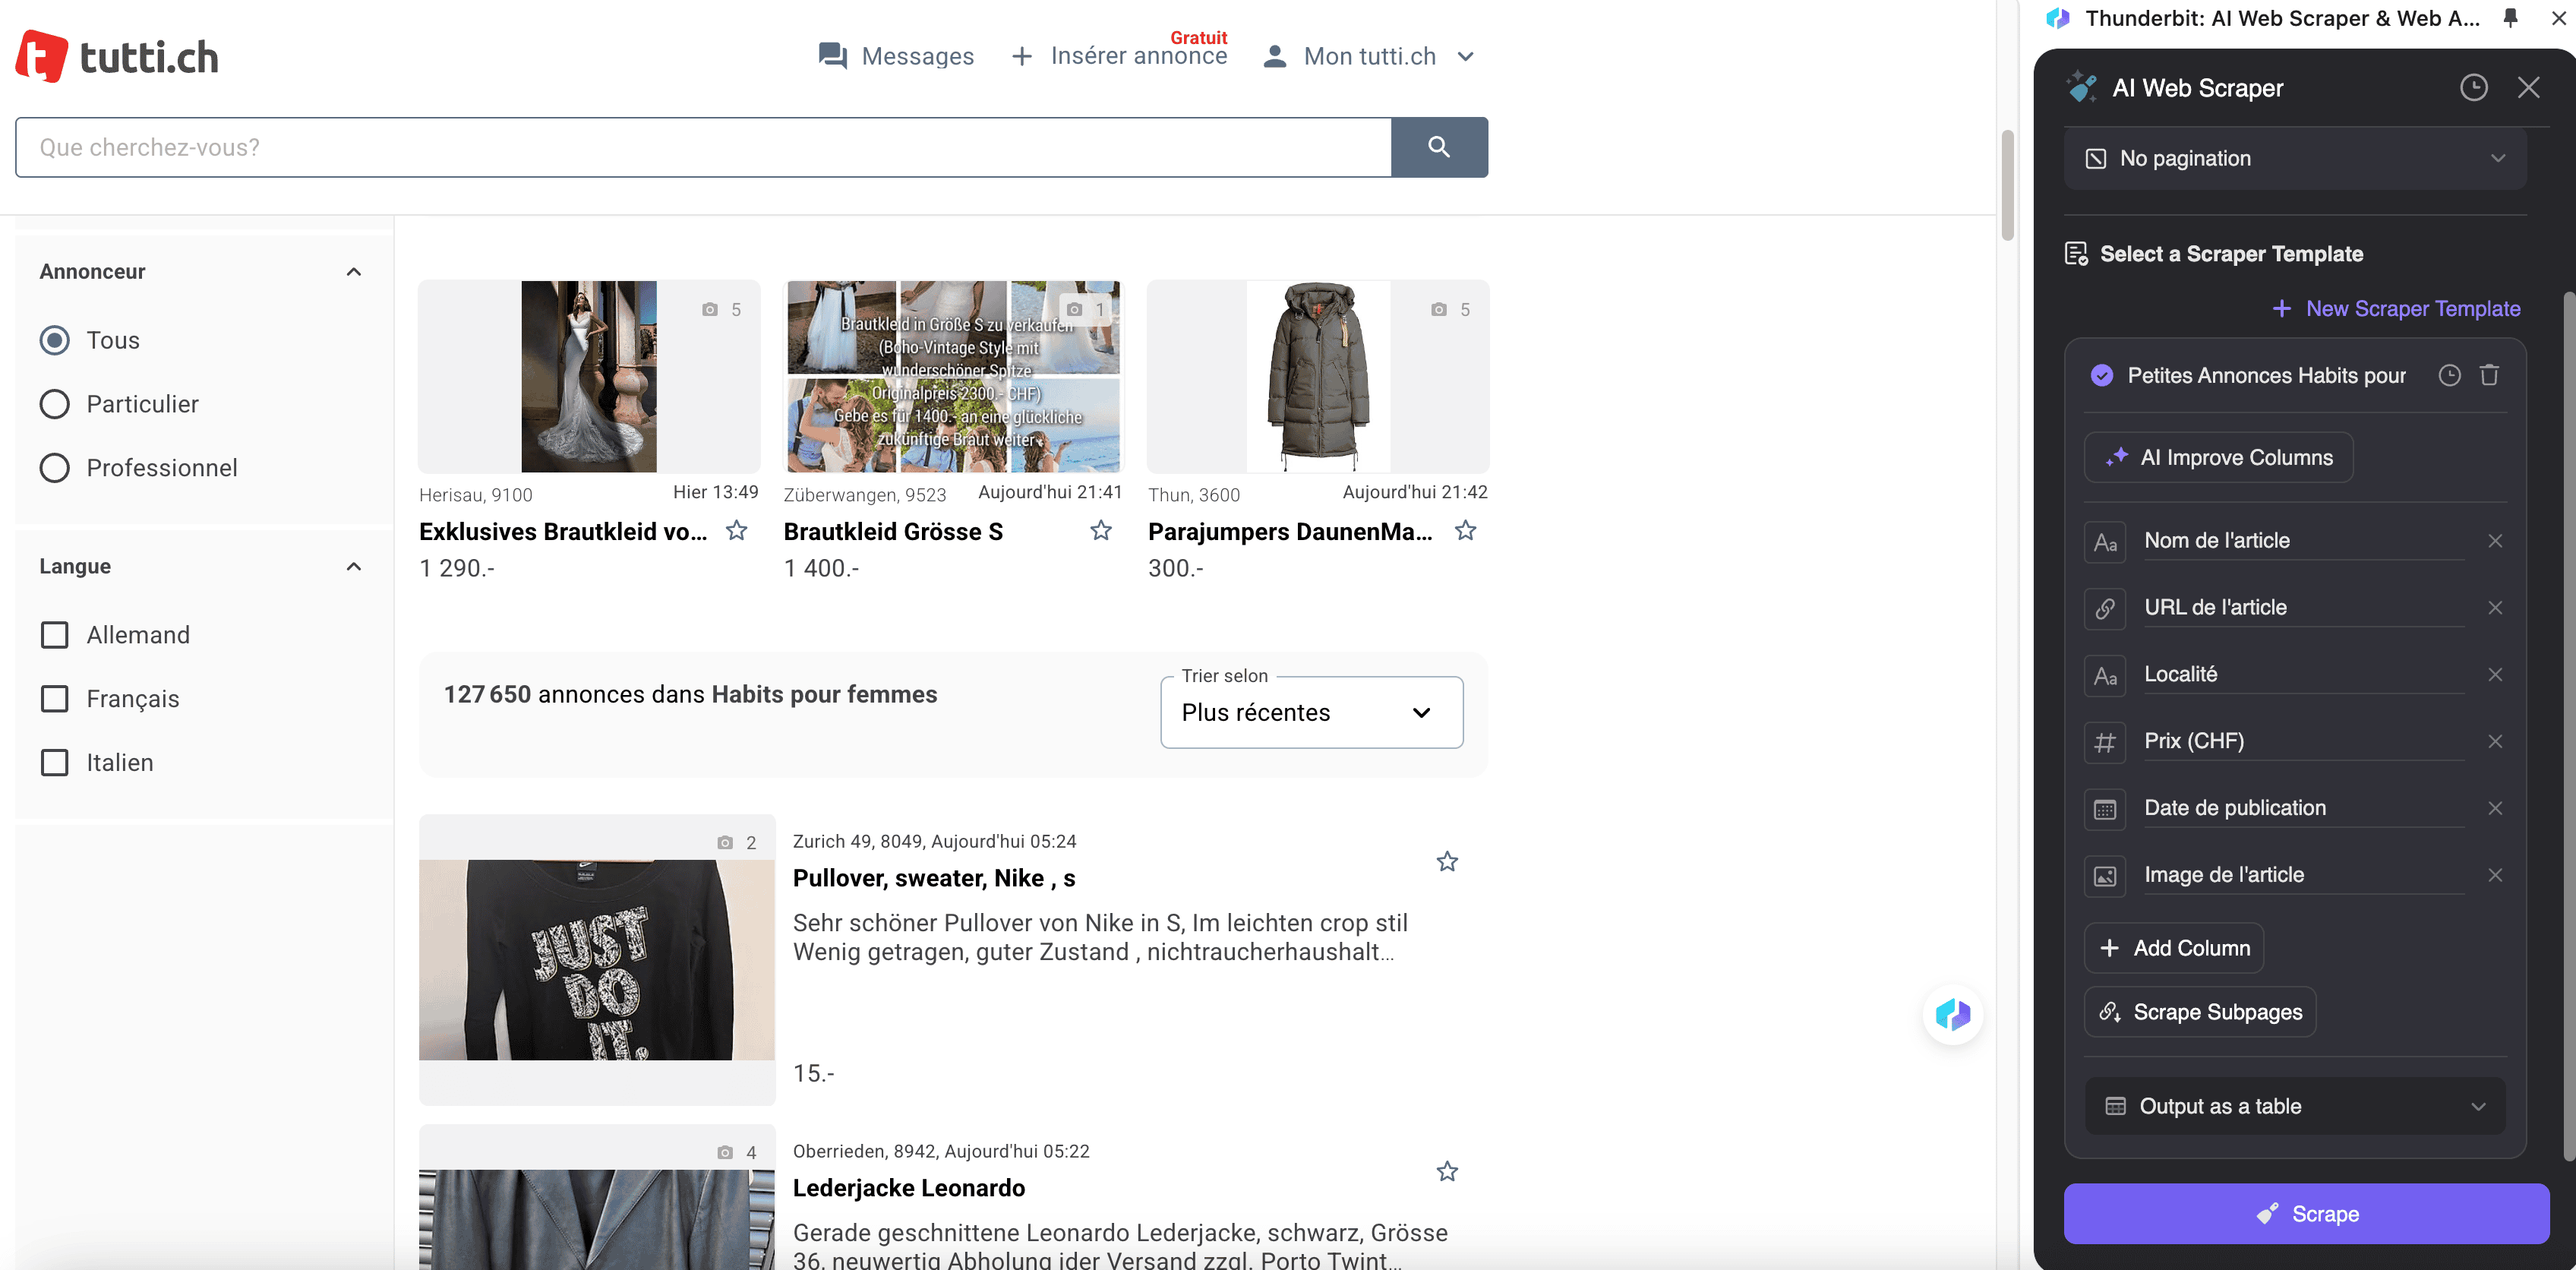
Task: Open the Mon tutti.ch account menu
Action: click(1369, 56)
